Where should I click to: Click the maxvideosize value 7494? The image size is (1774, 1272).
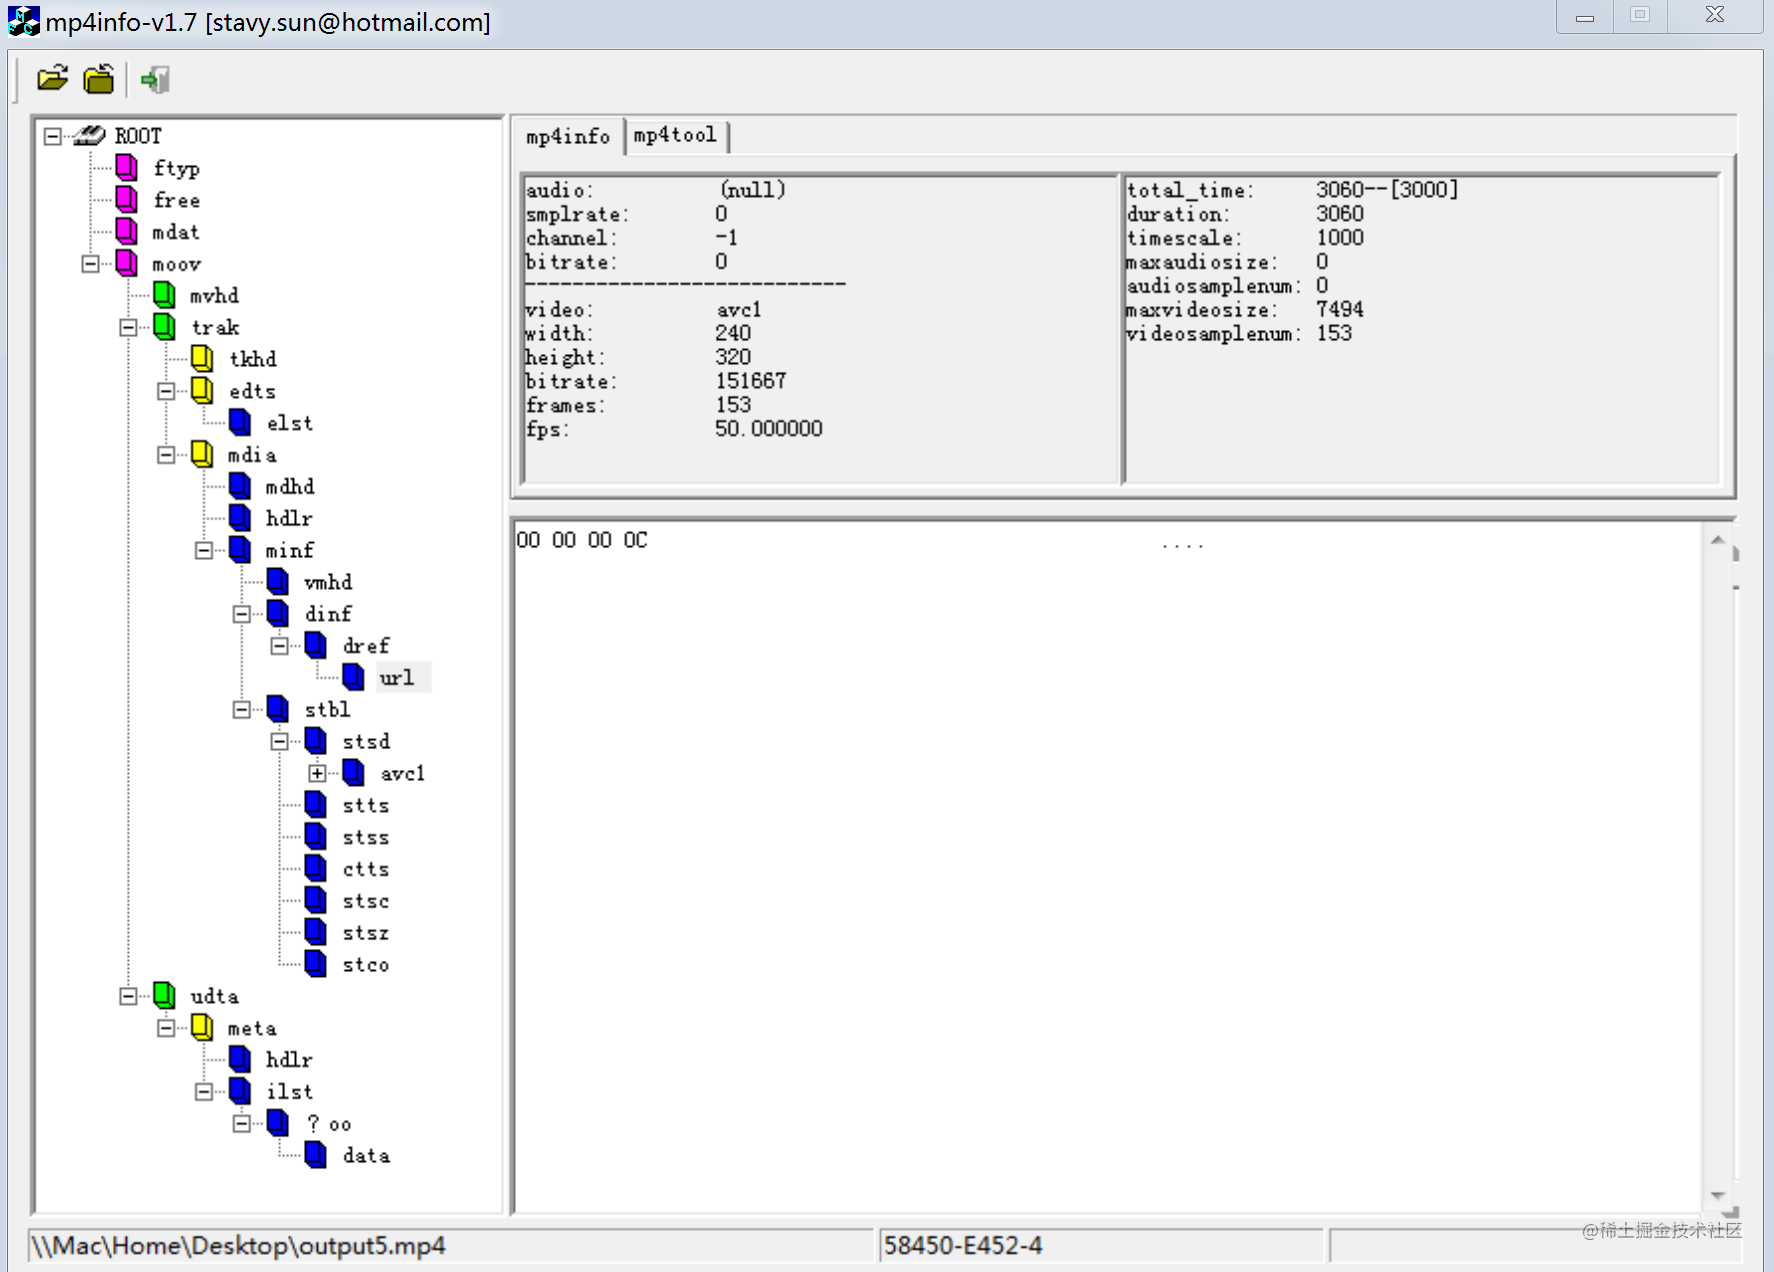(x=1340, y=309)
